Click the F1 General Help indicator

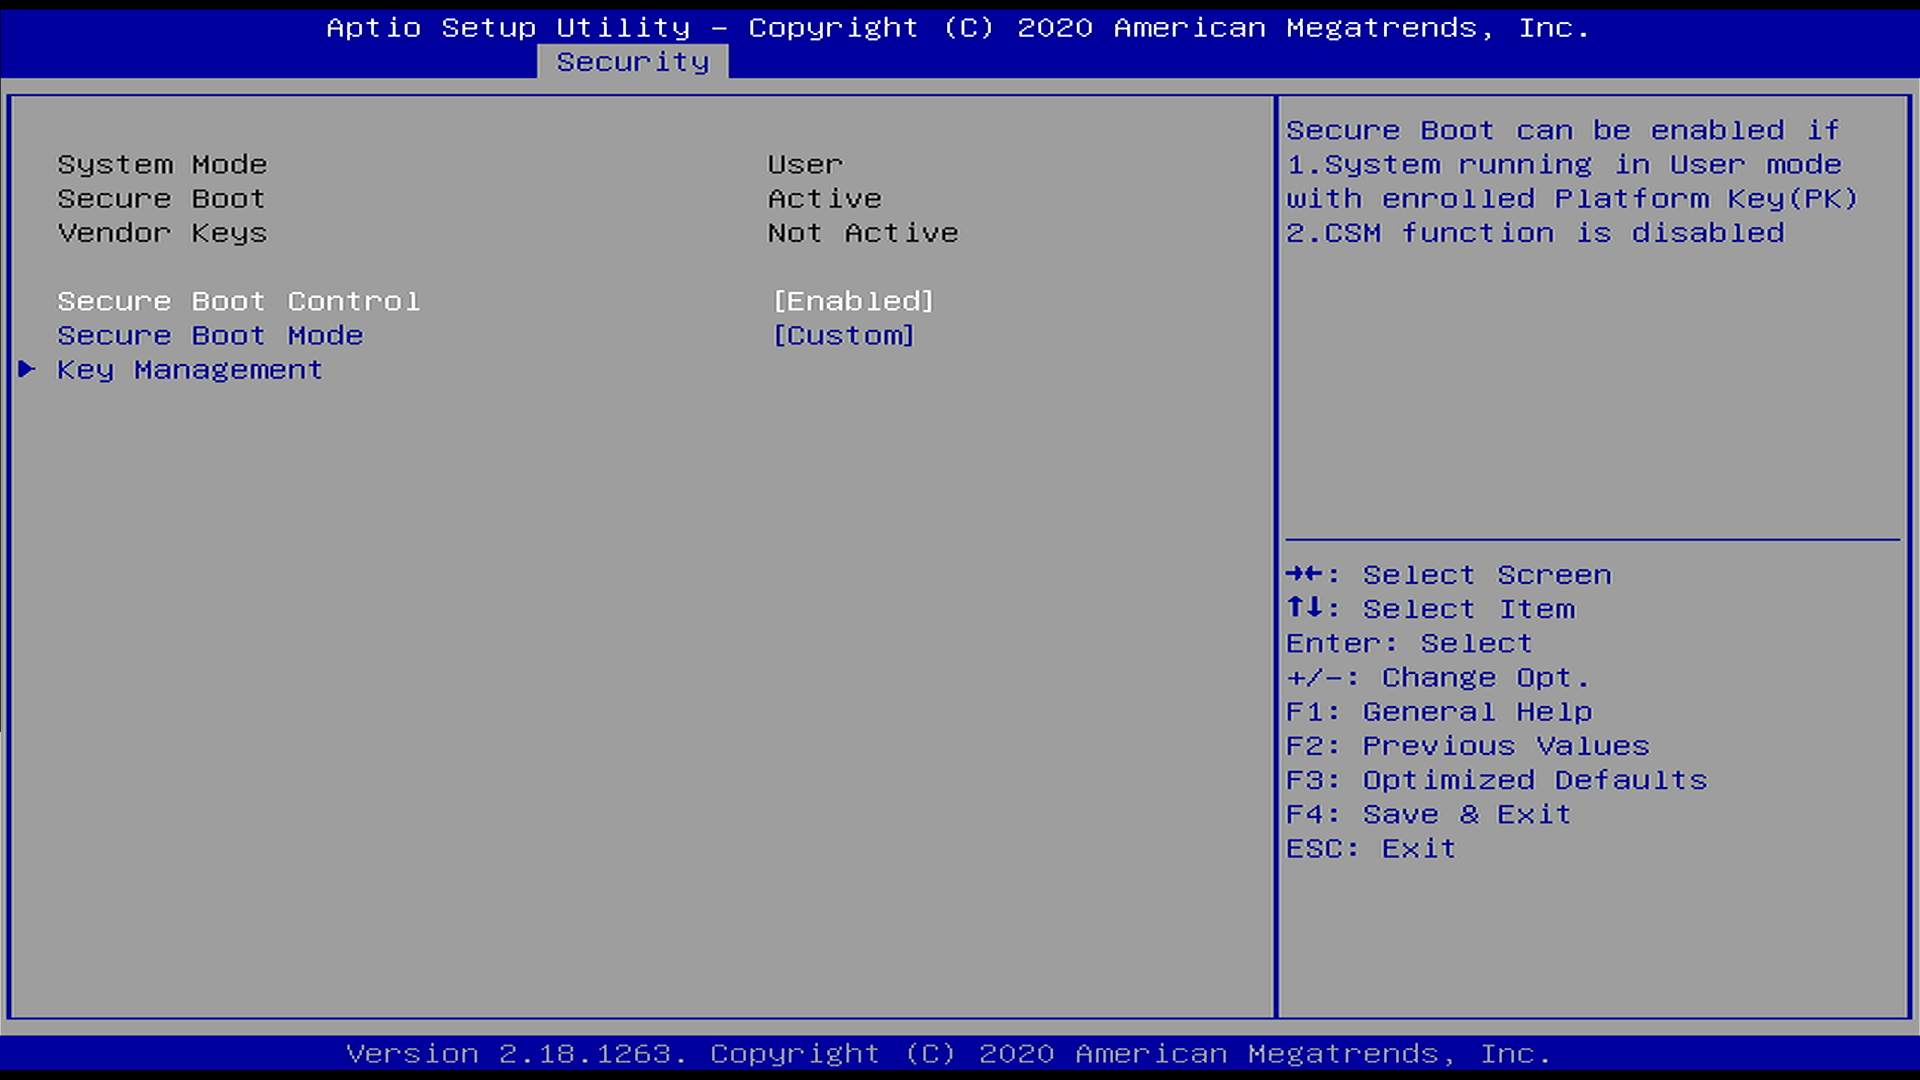tap(1438, 711)
